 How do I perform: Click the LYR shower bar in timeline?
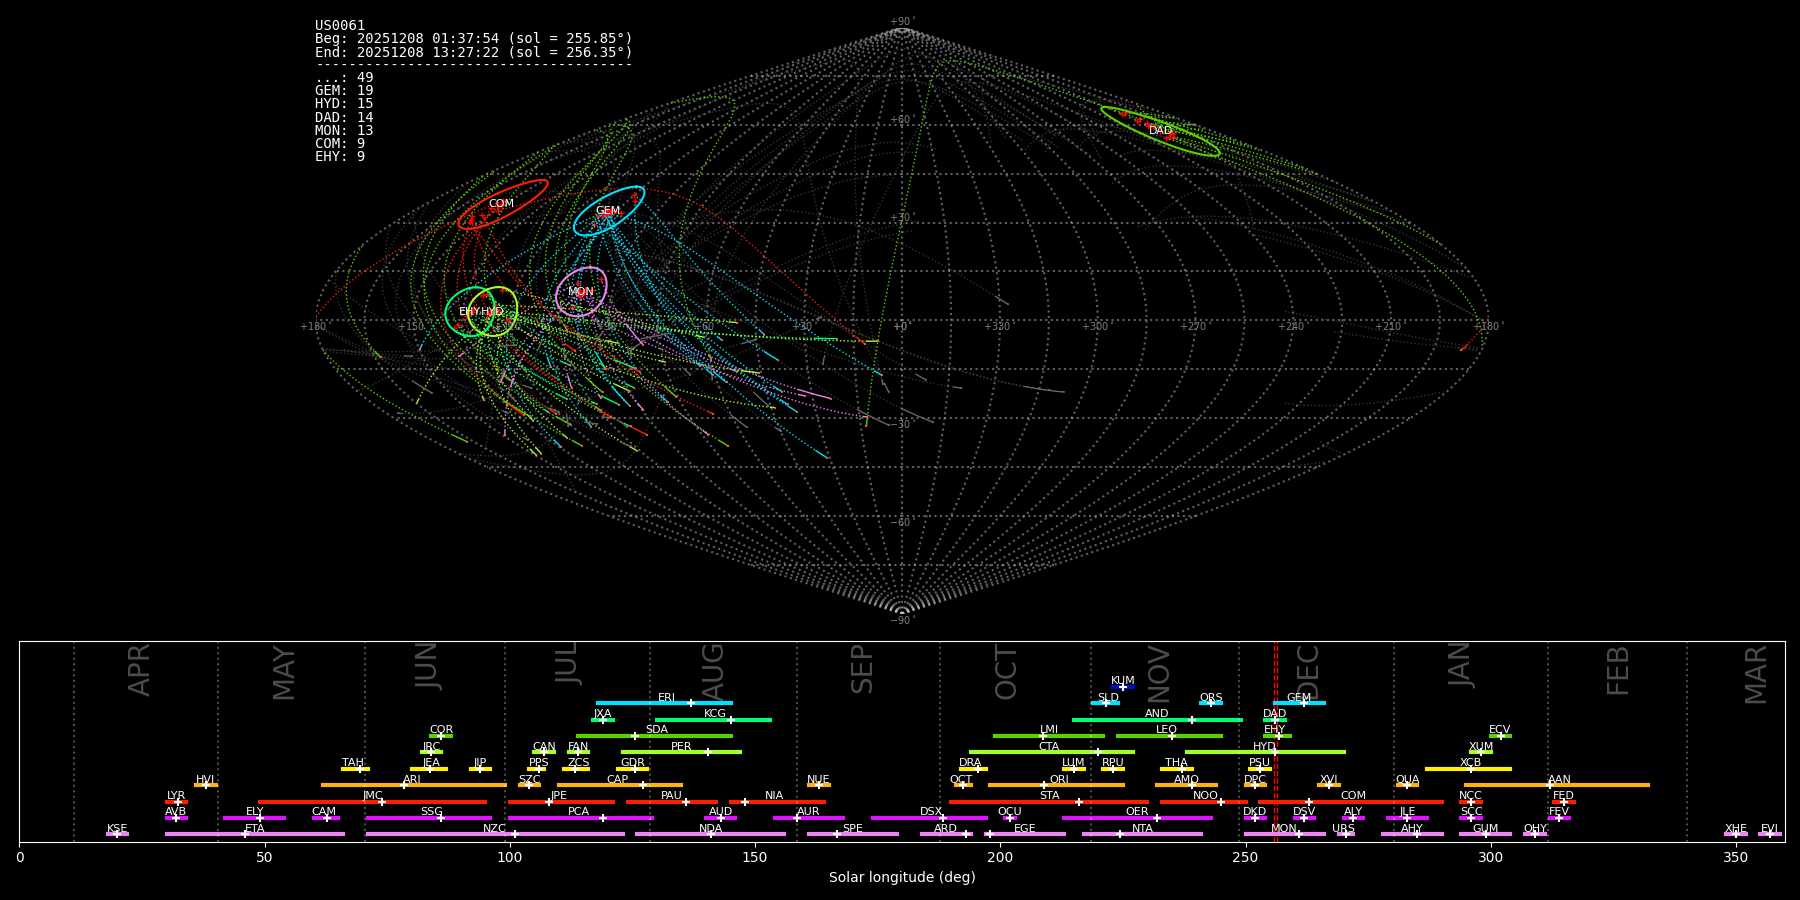[x=176, y=802]
